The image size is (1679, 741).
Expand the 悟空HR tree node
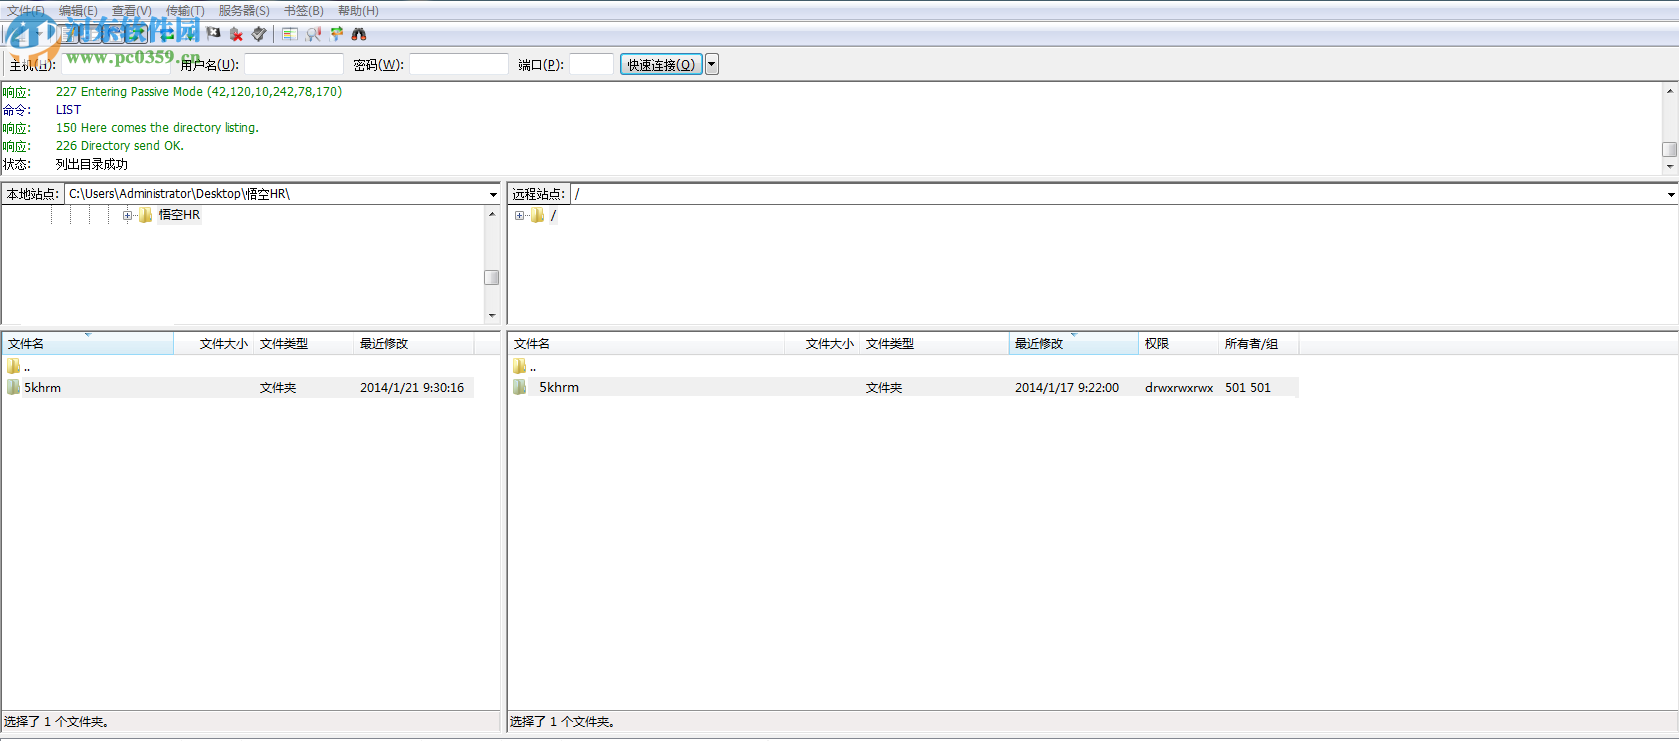click(127, 215)
